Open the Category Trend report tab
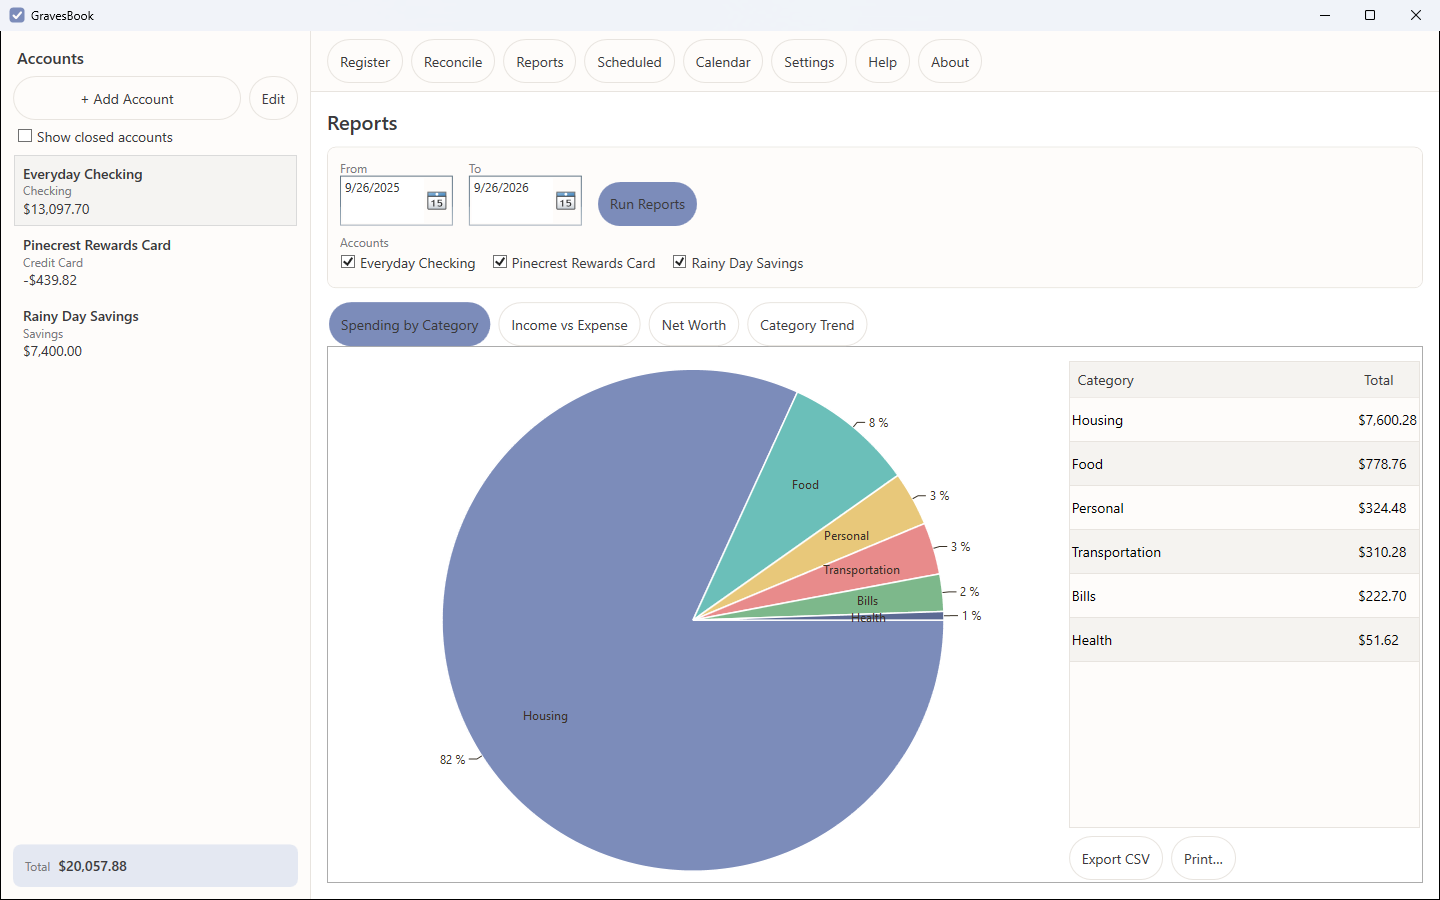1440x900 pixels. (x=807, y=325)
